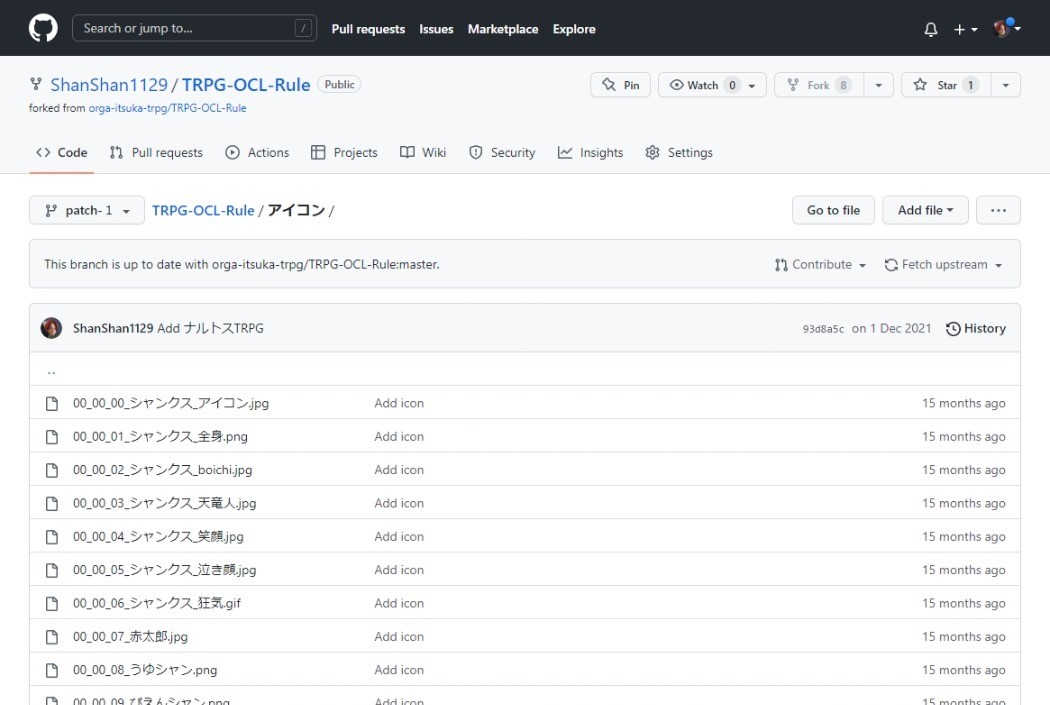This screenshot has height=705, width=1050.
Task: Open the user profile avatar menu
Action: [1006, 29]
